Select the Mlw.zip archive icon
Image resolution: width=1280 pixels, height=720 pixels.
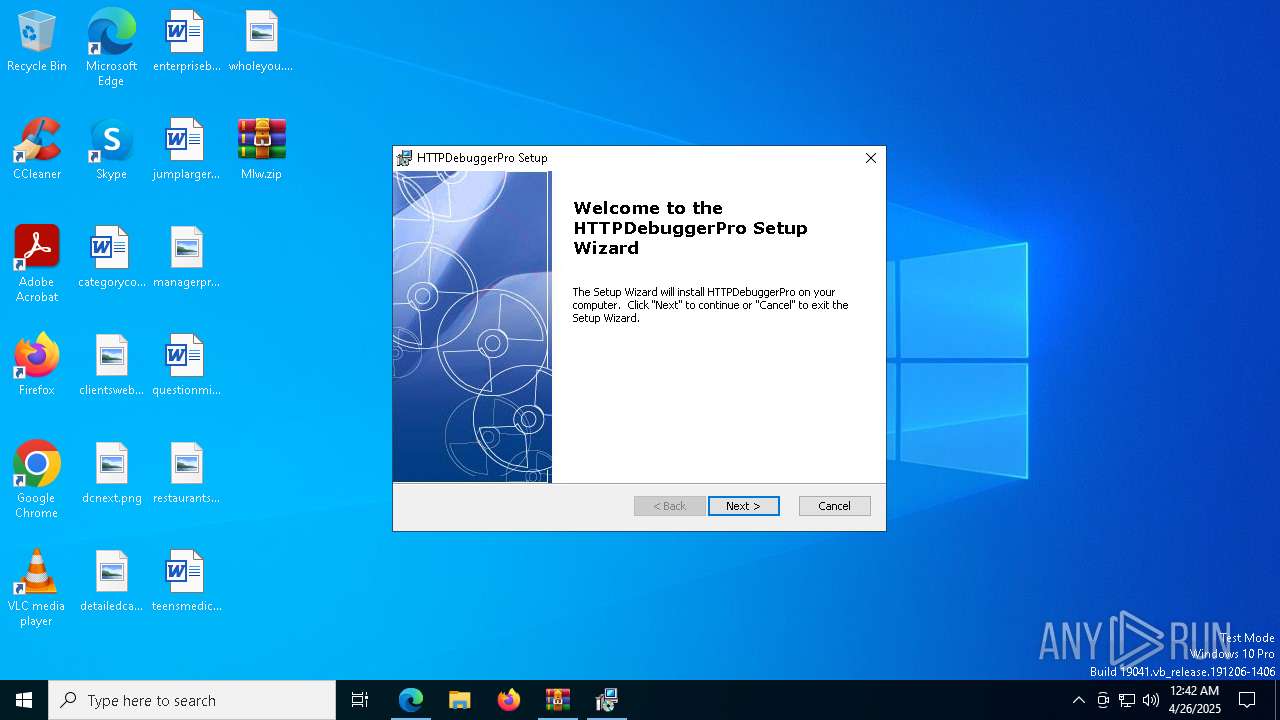coord(261,150)
